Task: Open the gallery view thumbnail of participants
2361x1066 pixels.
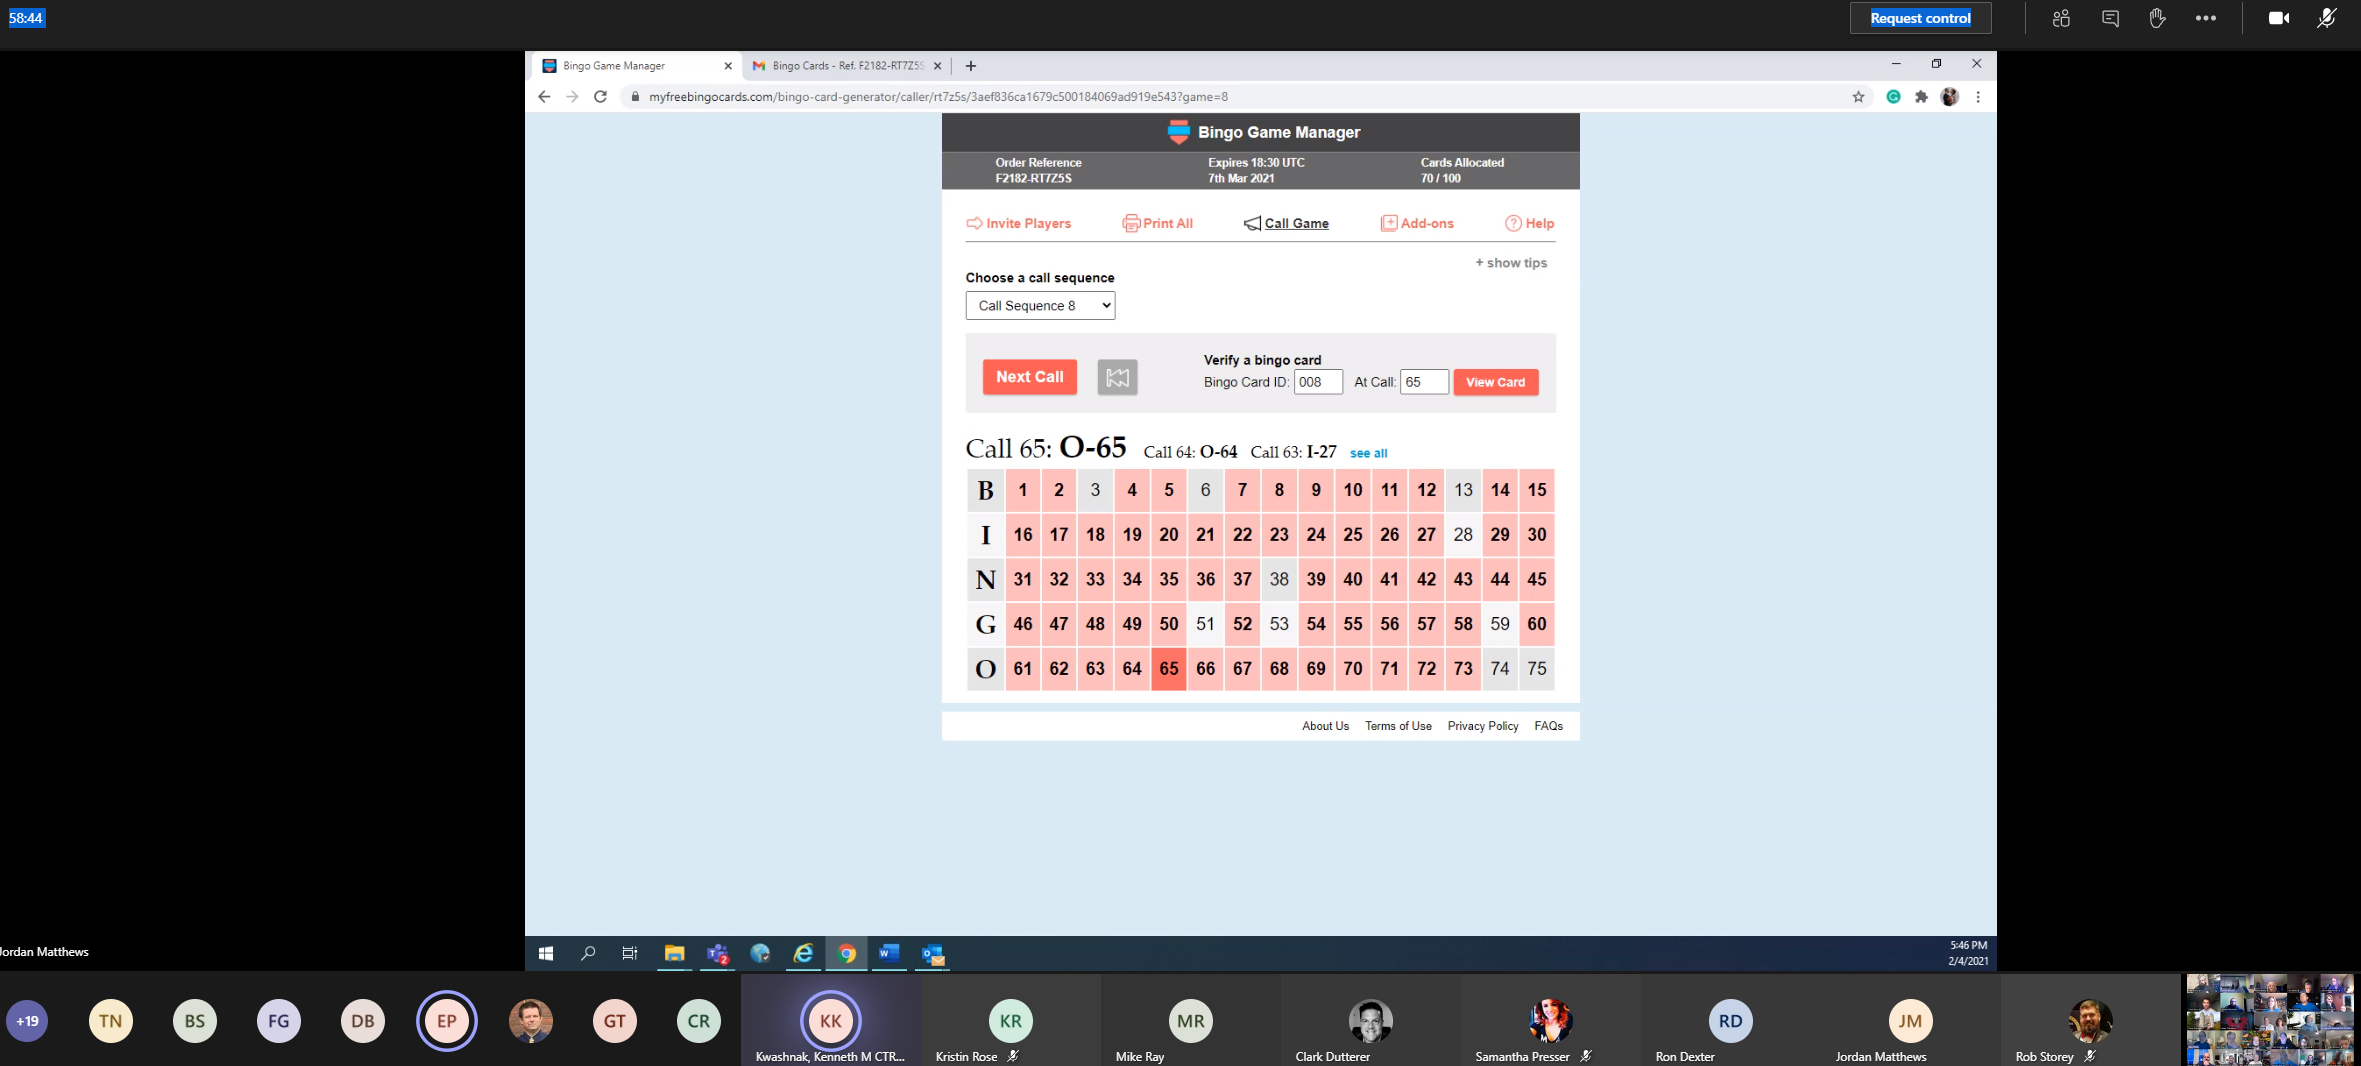Action: point(2270,1020)
